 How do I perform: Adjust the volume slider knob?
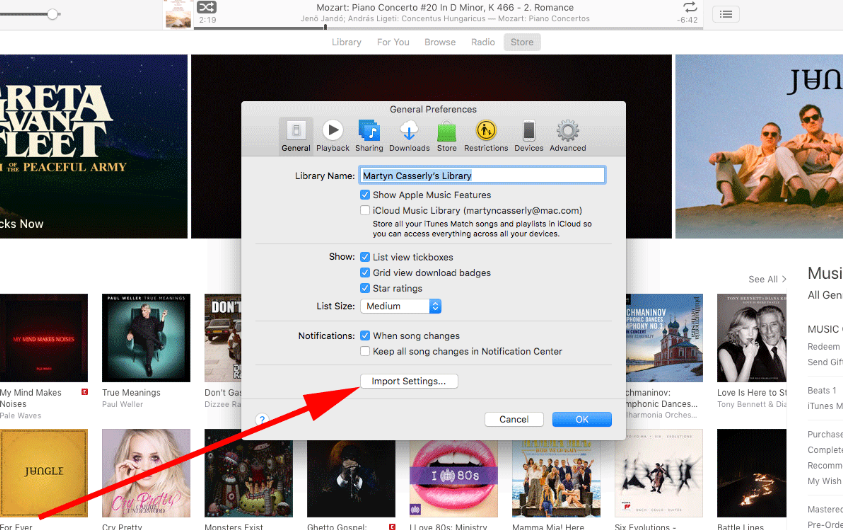(52, 14)
